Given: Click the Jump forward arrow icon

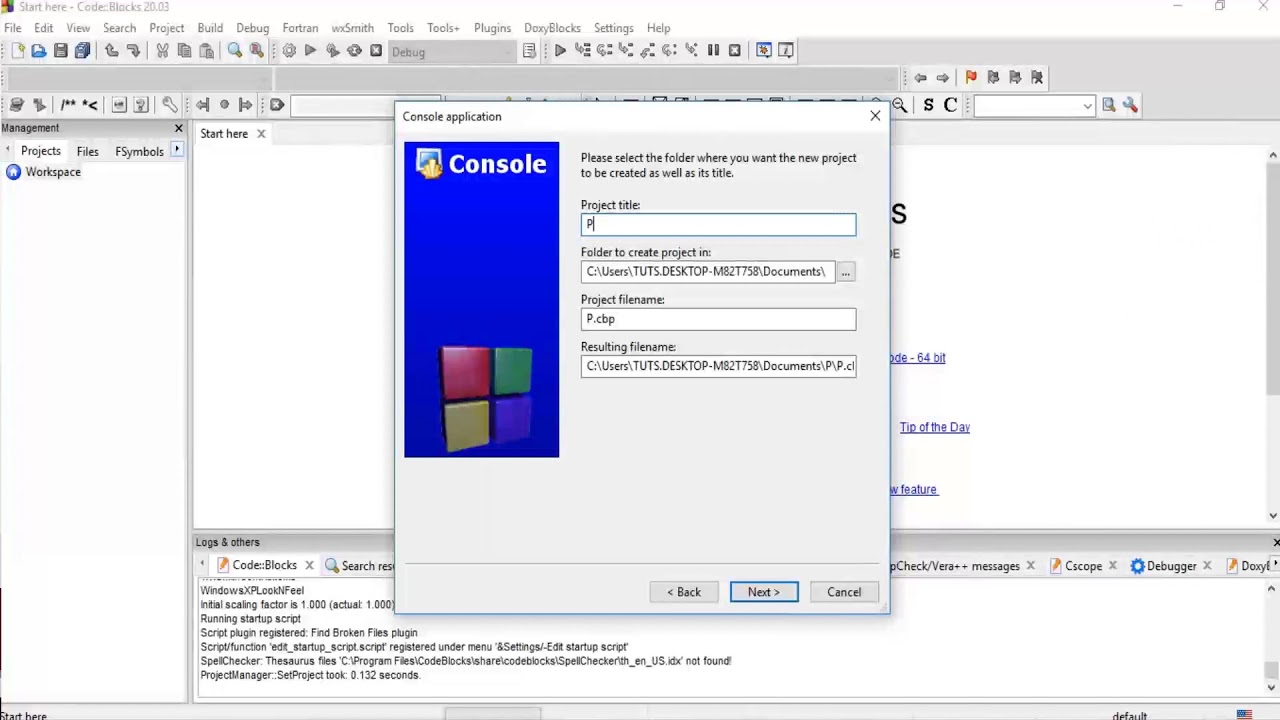Looking at the screenshot, I should [942, 77].
